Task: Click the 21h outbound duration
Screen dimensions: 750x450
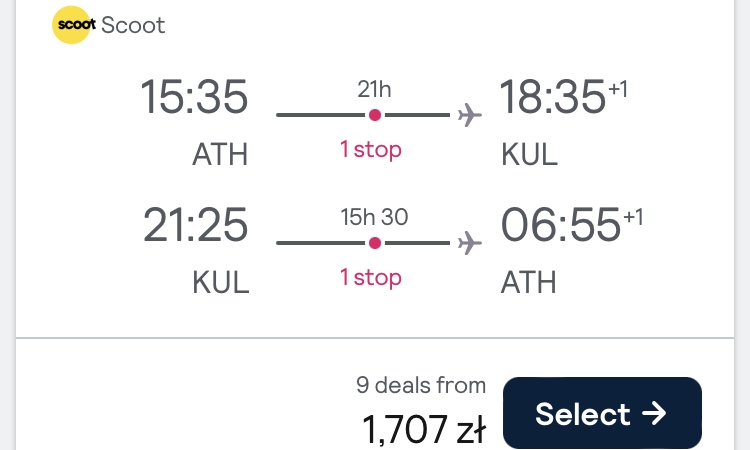Action: coord(374,89)
